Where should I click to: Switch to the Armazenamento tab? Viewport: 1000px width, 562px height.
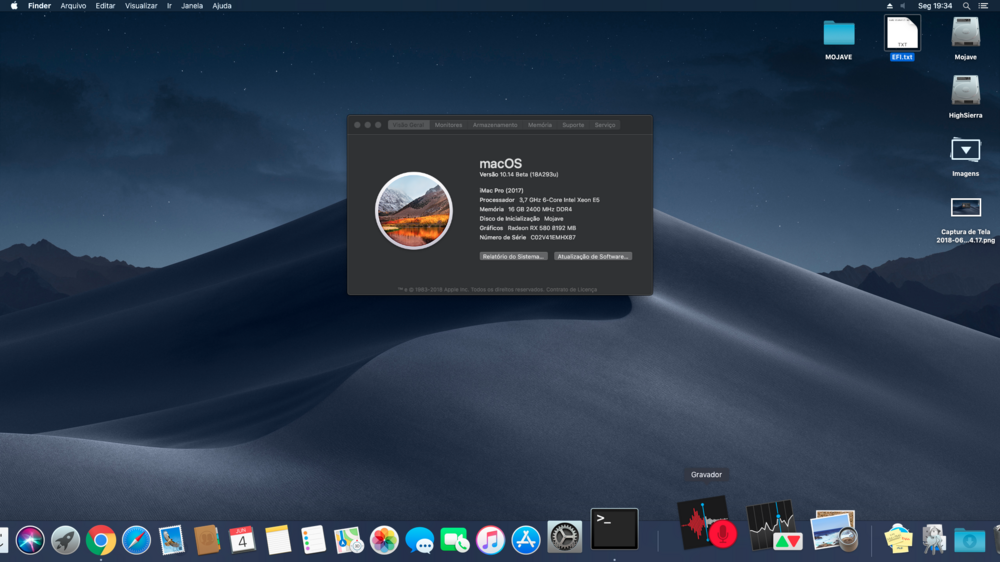click(495, 125)
